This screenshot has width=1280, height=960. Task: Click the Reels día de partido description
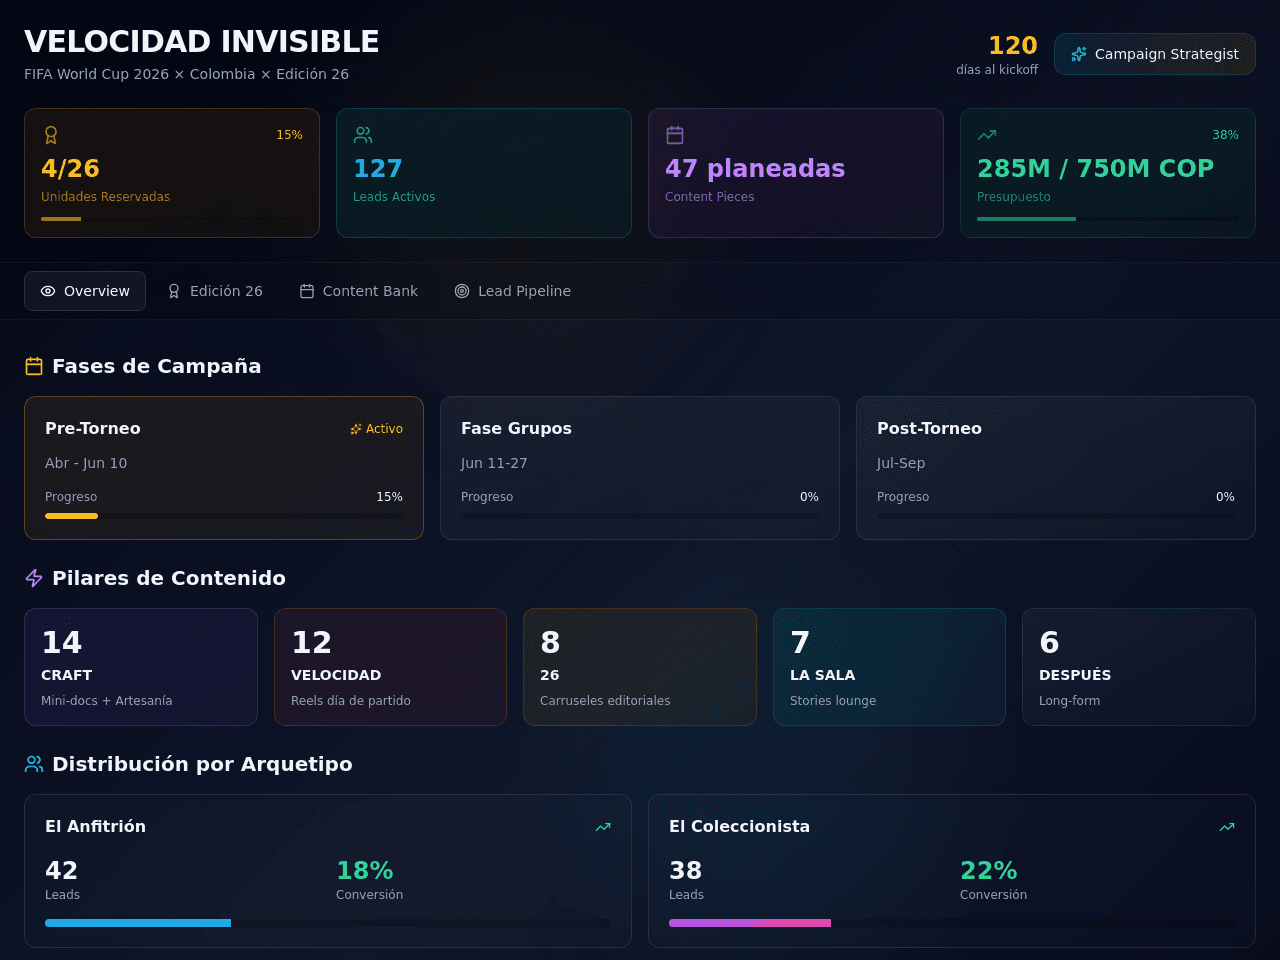pyautogui.click(x=351, y=701)
